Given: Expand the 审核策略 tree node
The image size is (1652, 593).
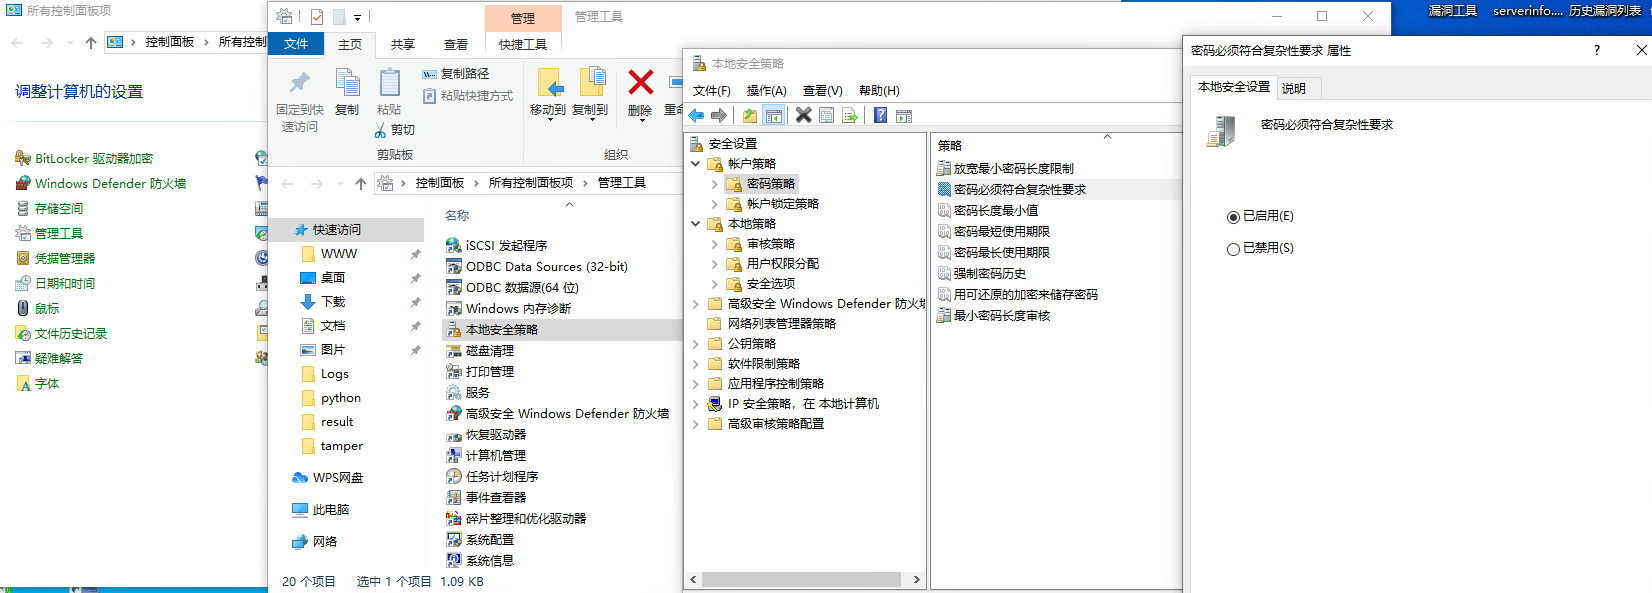Looking at the screenshot, I should pyautogui.click(x=714, y=244).
